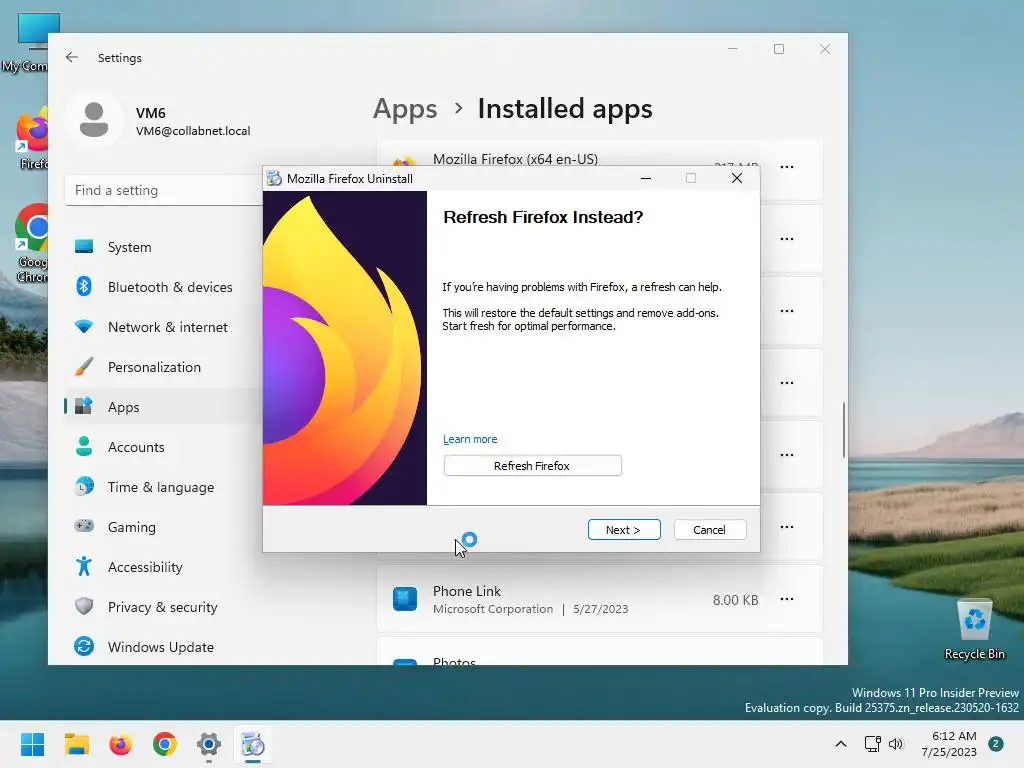Launch Google Chrome from the taskbar
Screen dimensions: 1024x768
point(165,744)
